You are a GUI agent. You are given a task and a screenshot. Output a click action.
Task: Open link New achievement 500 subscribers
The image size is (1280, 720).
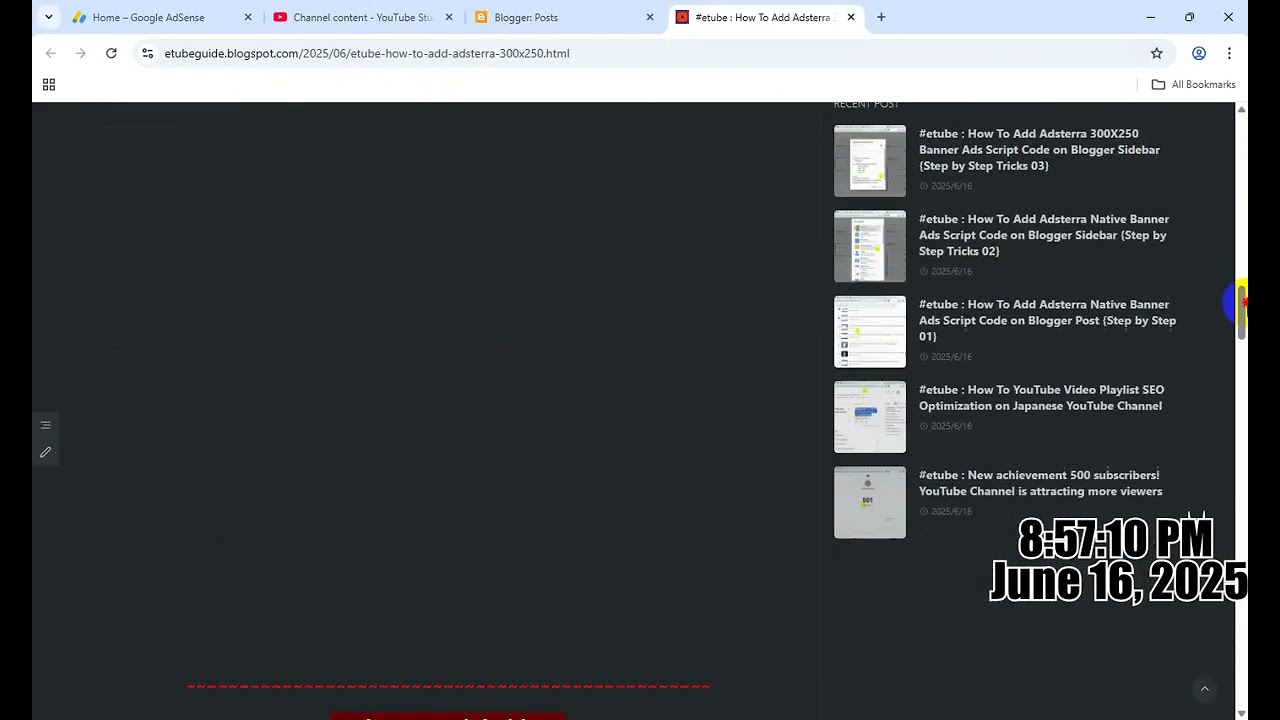coord(1040,483)
